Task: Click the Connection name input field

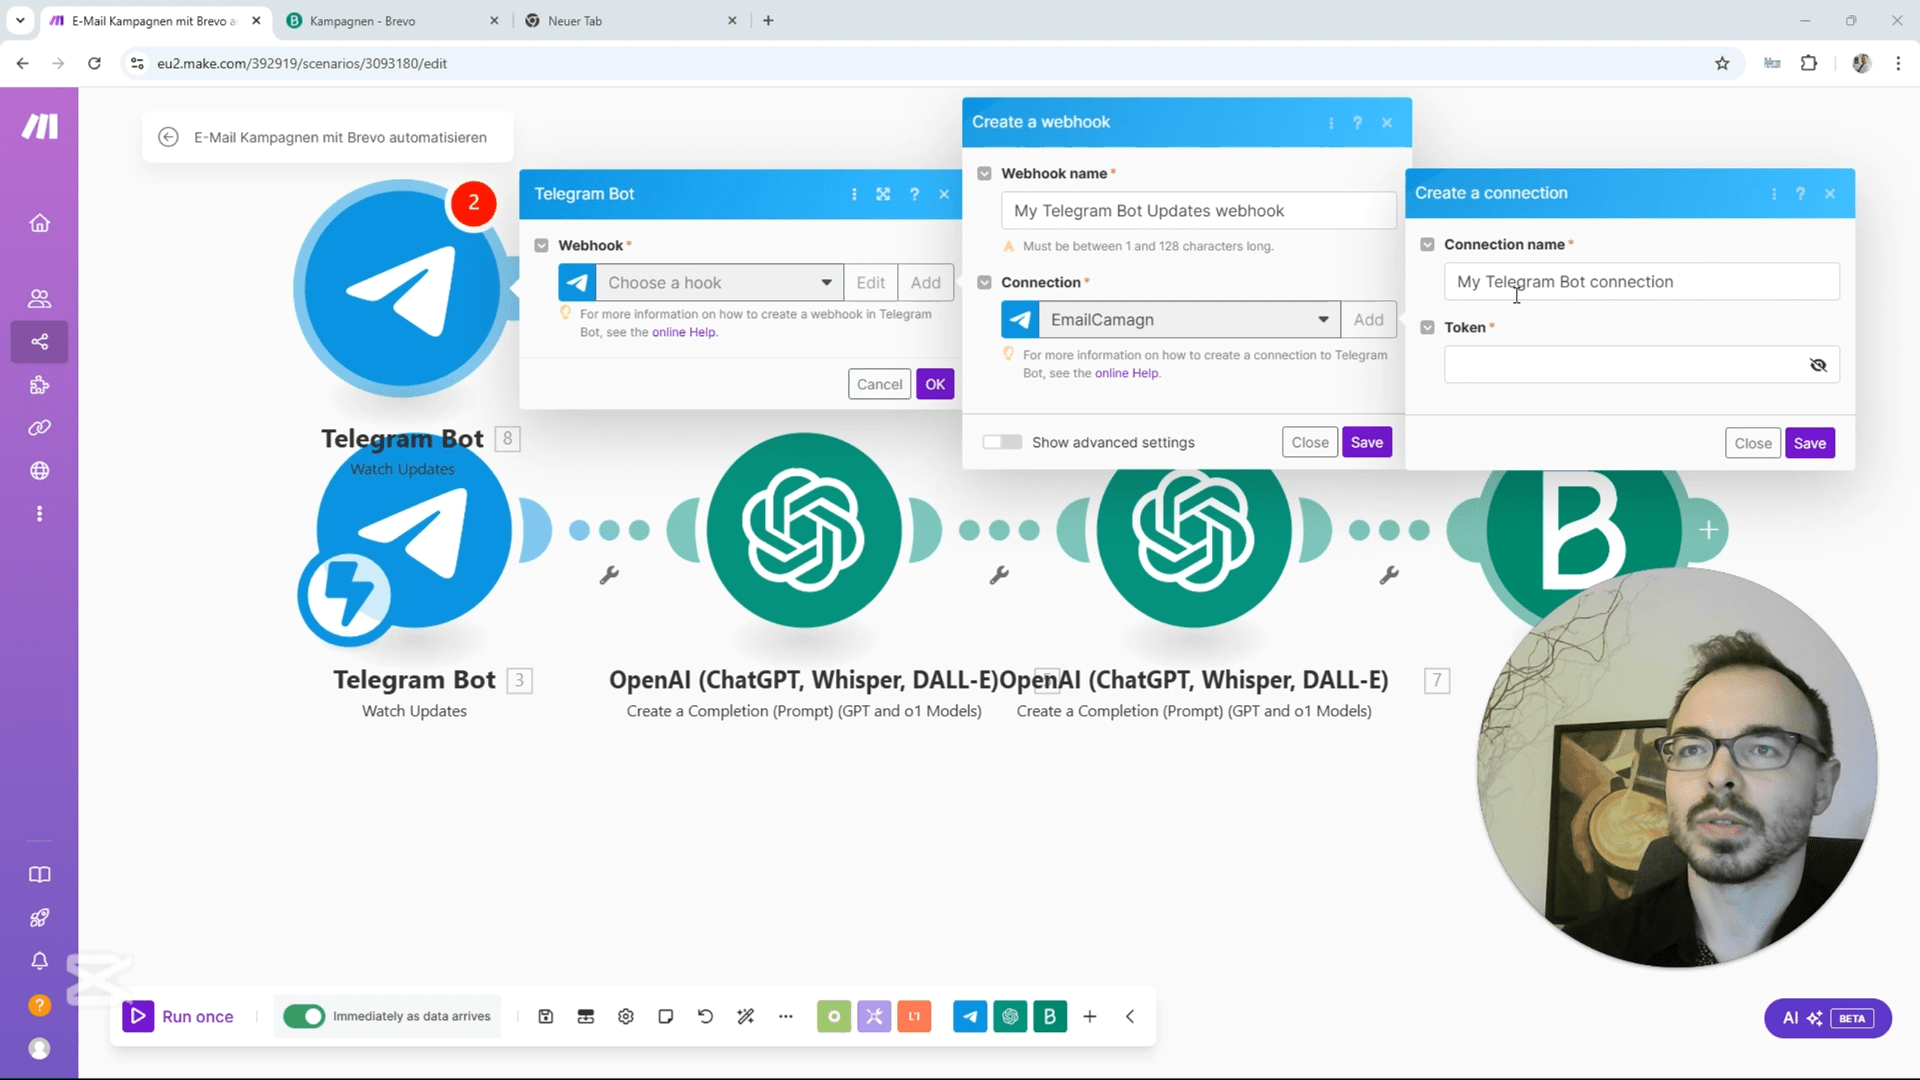Action: point(1641,282)
